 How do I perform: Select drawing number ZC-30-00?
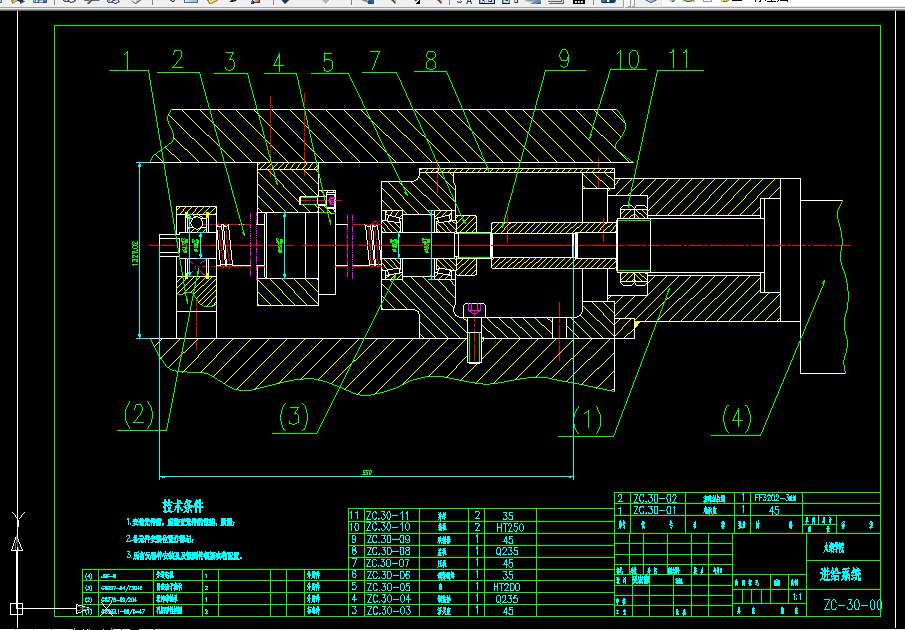tap(852, 605)
